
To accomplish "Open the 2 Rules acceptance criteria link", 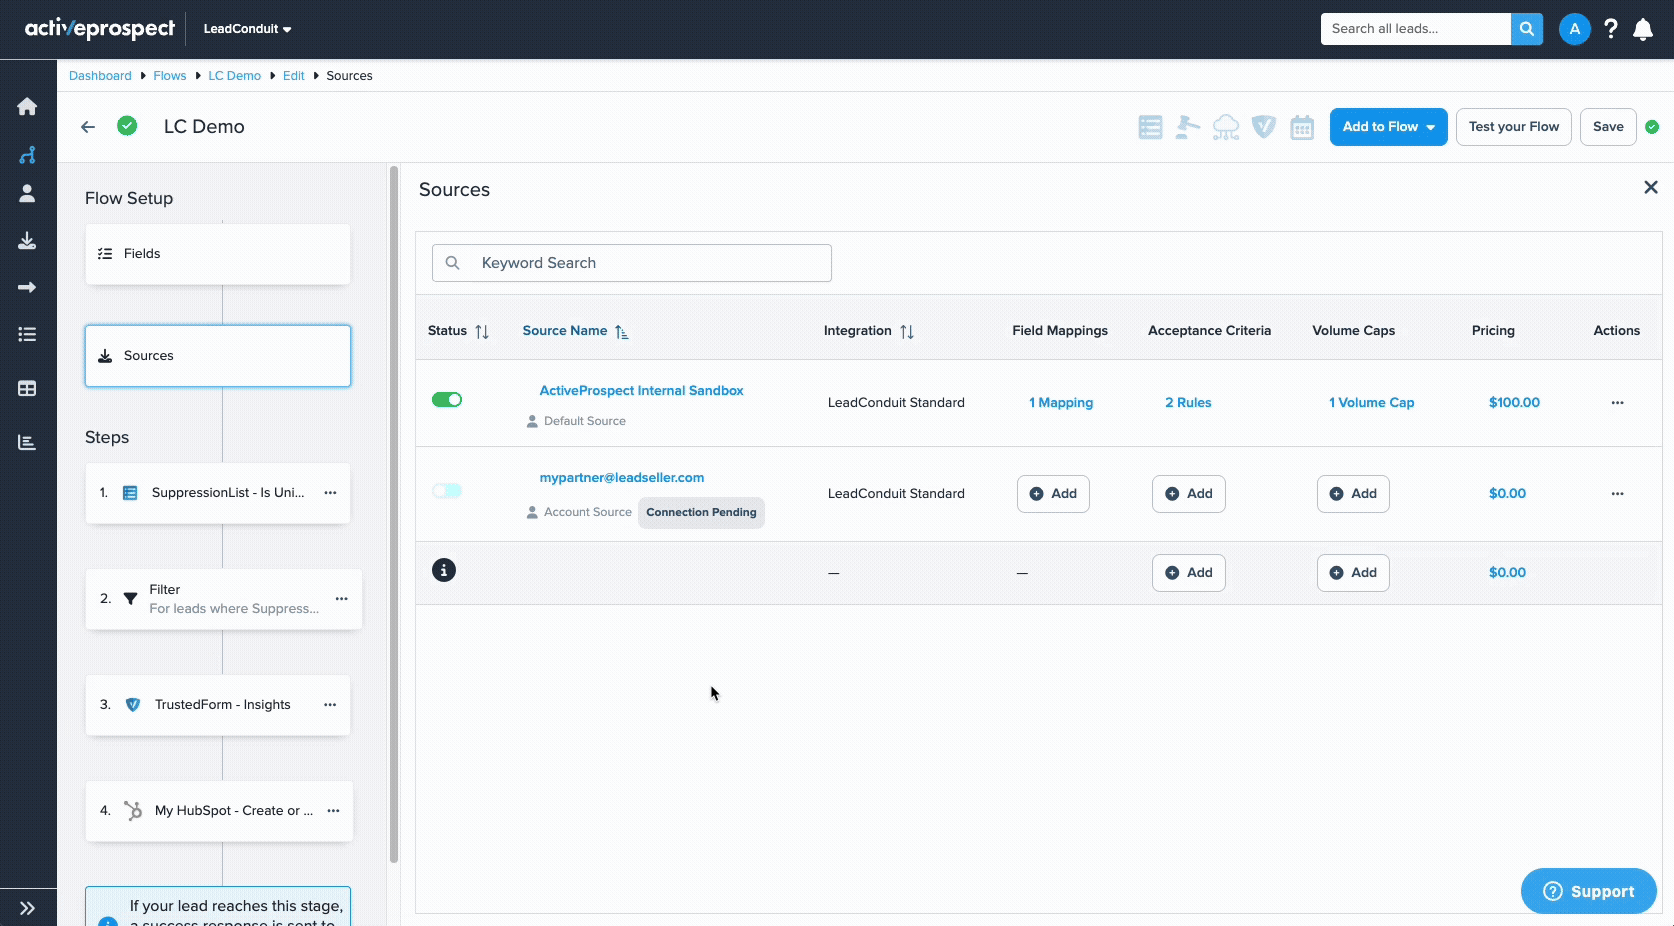I will 1188,403.
